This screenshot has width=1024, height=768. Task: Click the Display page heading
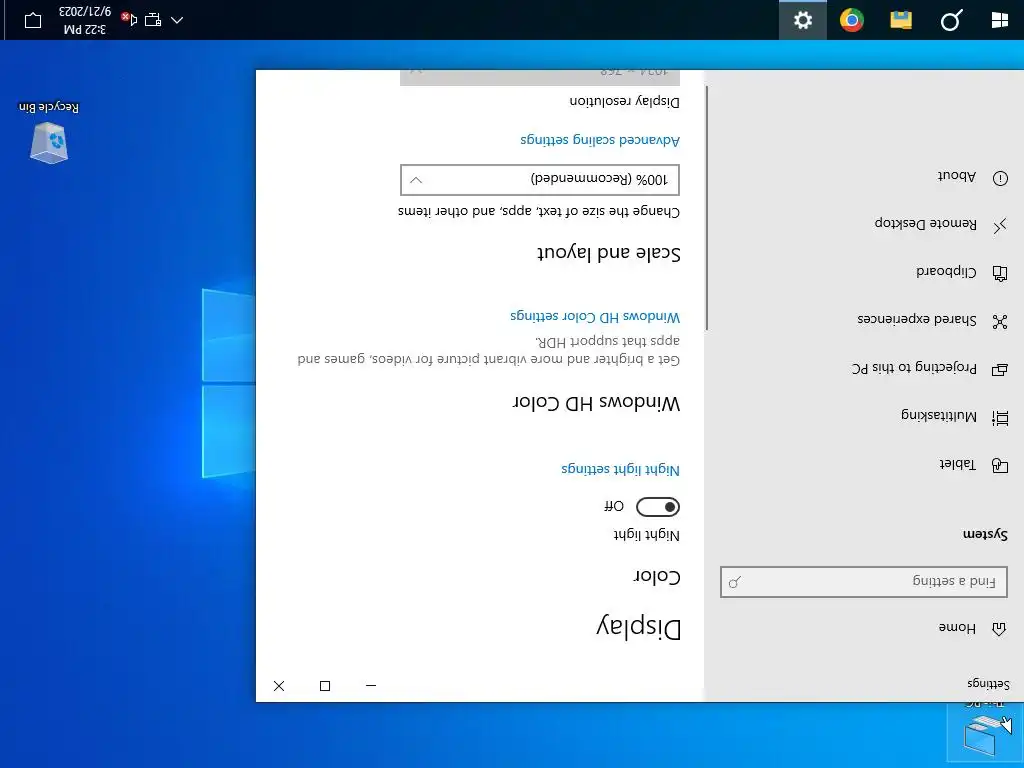tap(638, 627)
